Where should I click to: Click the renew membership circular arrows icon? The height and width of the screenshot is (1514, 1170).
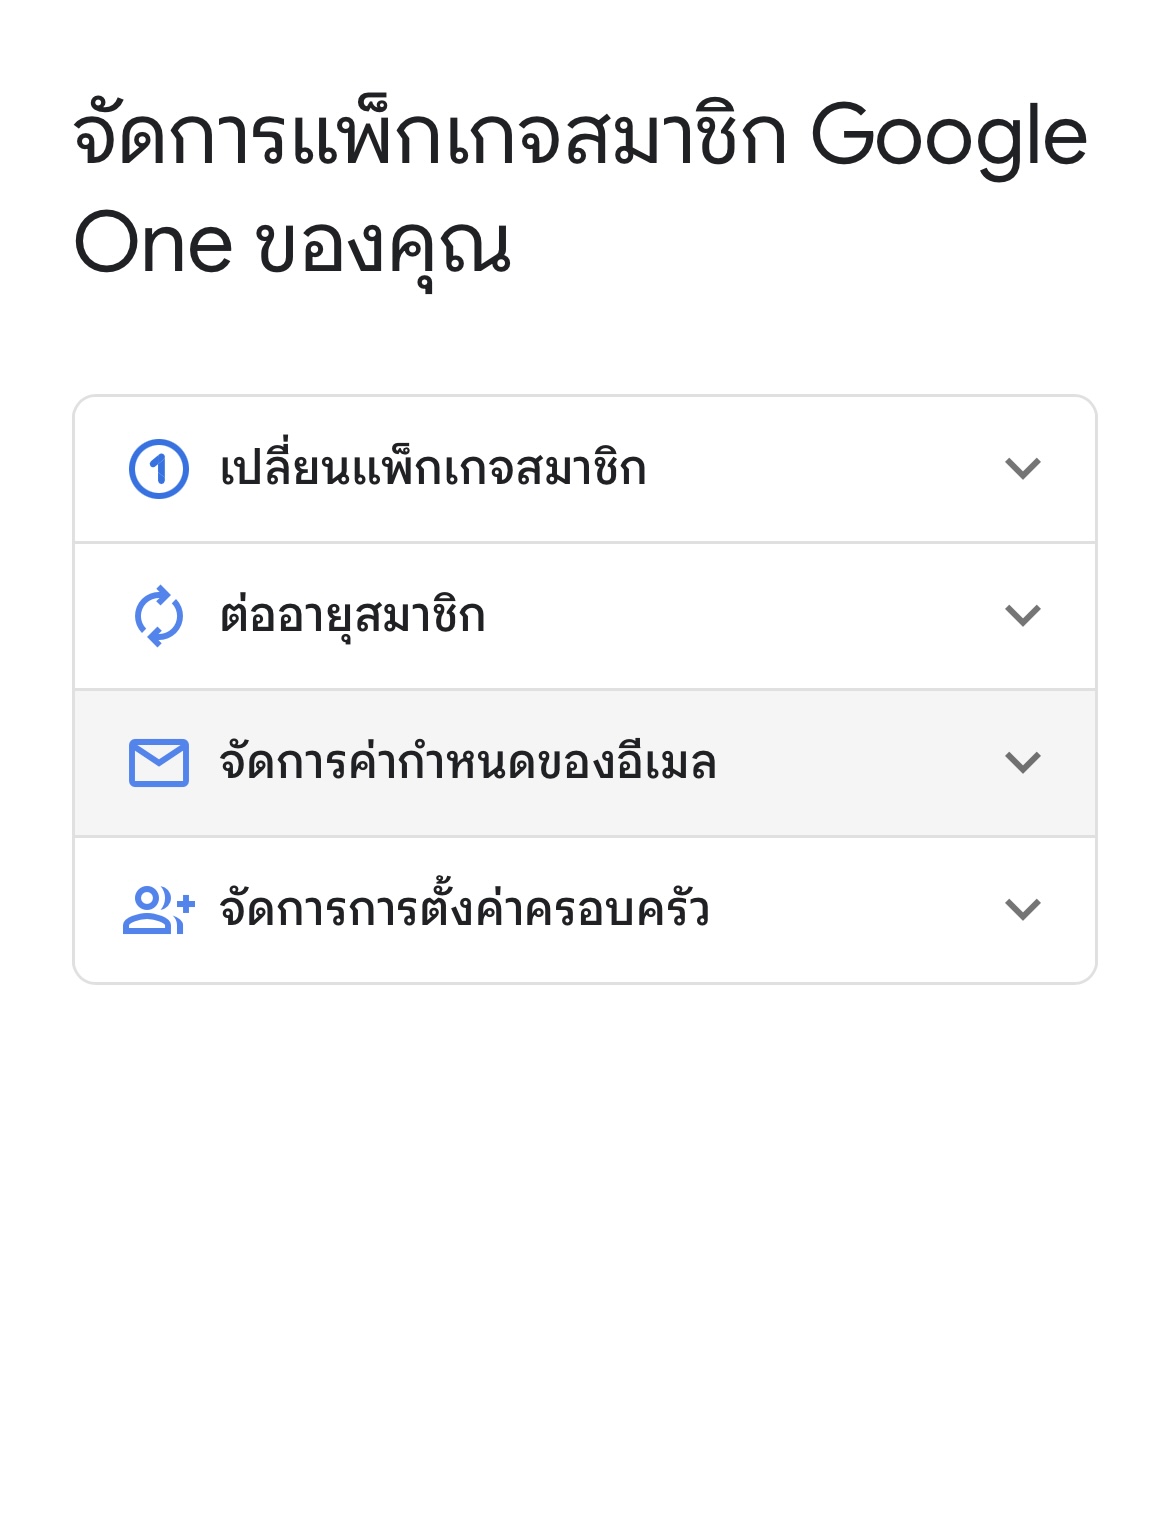pyautogui.click(x=158, y=616)
